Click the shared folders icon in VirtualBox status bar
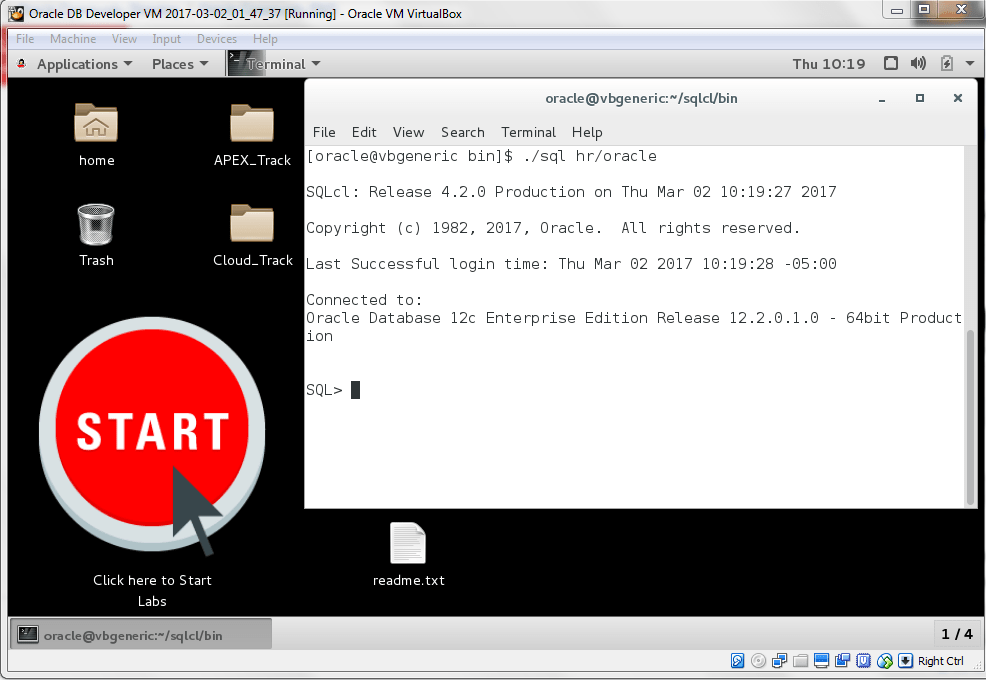 point(800,660)
